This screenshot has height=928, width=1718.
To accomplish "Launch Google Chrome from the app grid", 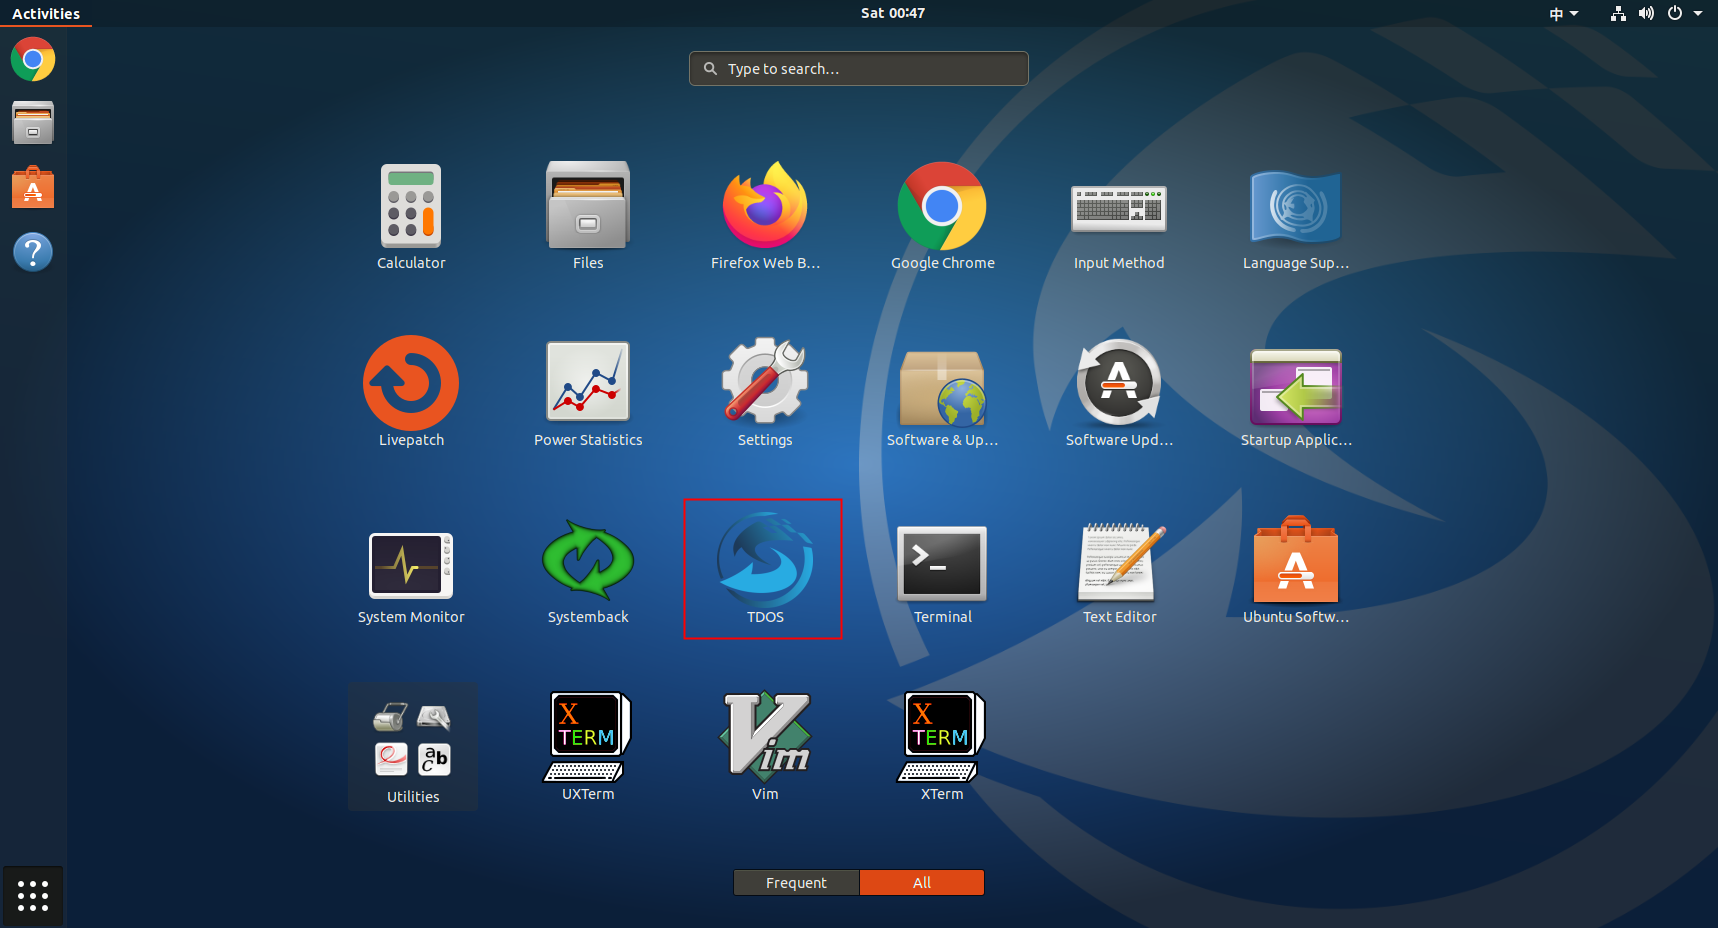I will click(x=942, y=217).
